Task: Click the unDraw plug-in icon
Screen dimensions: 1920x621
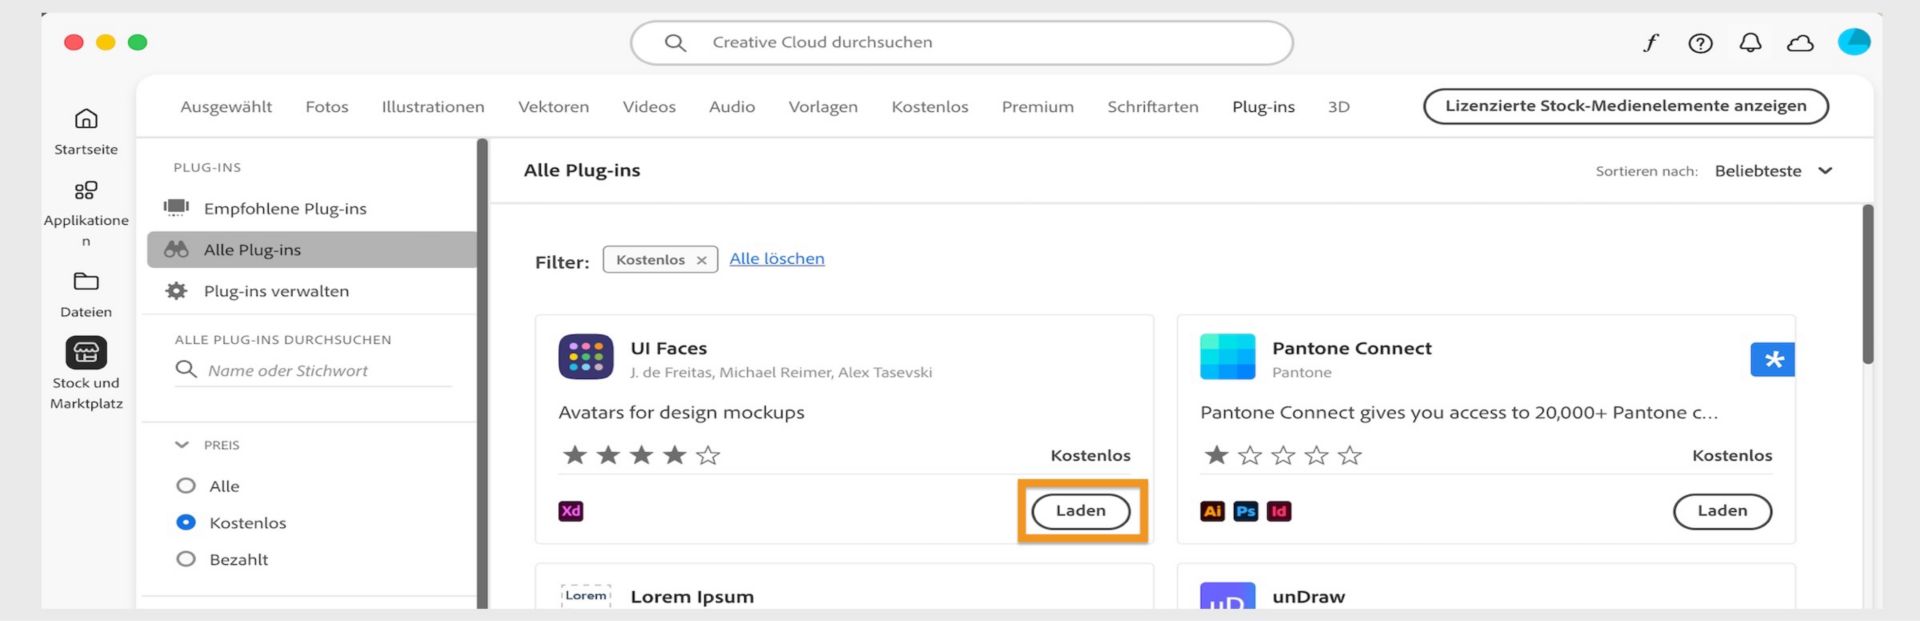Action: pos(1227,596)
